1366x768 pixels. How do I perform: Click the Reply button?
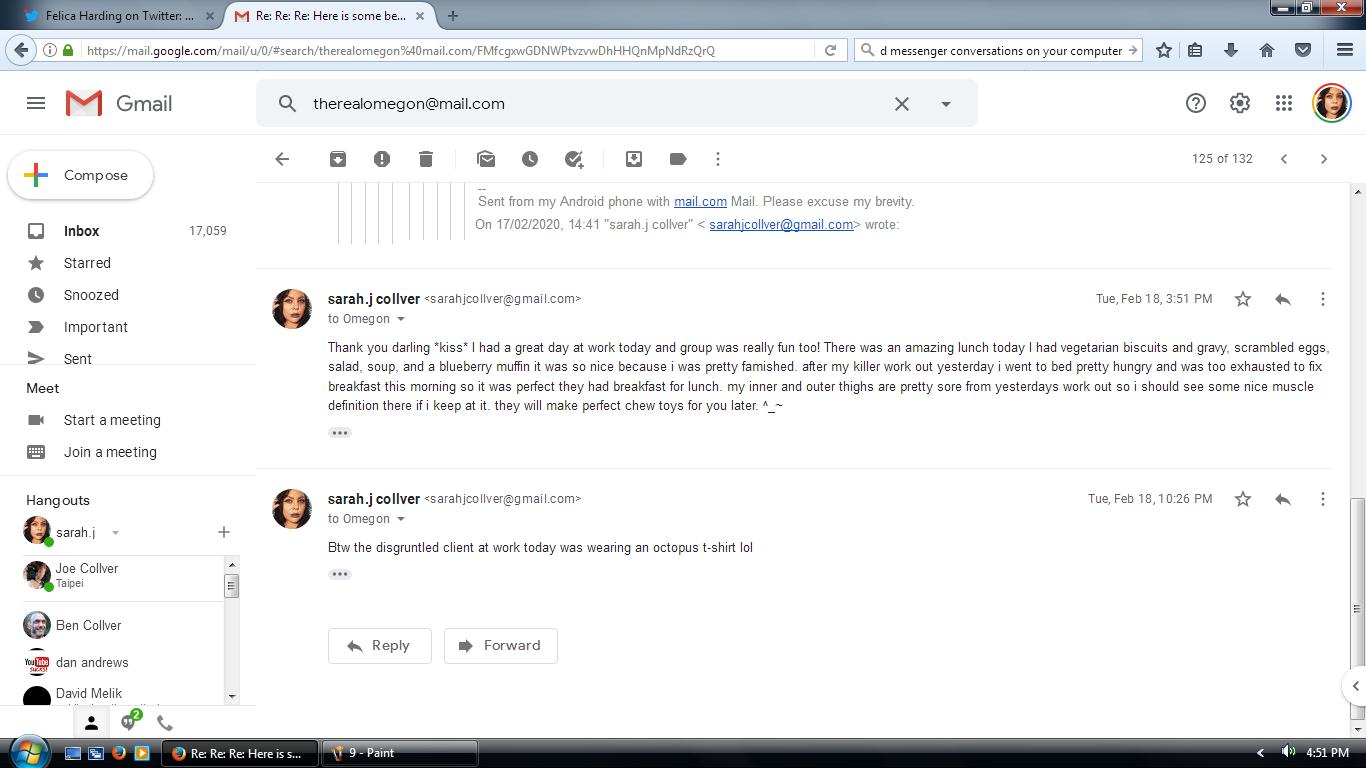point(380,646)
